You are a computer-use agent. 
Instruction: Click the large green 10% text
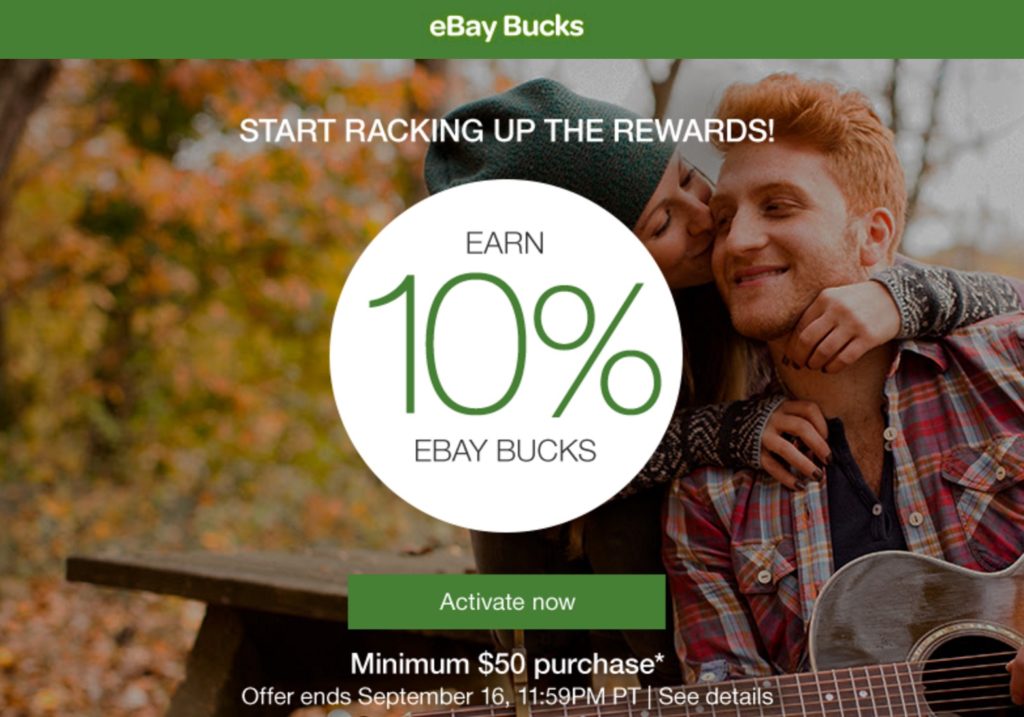pyautogui.click(x=515, y=346)
